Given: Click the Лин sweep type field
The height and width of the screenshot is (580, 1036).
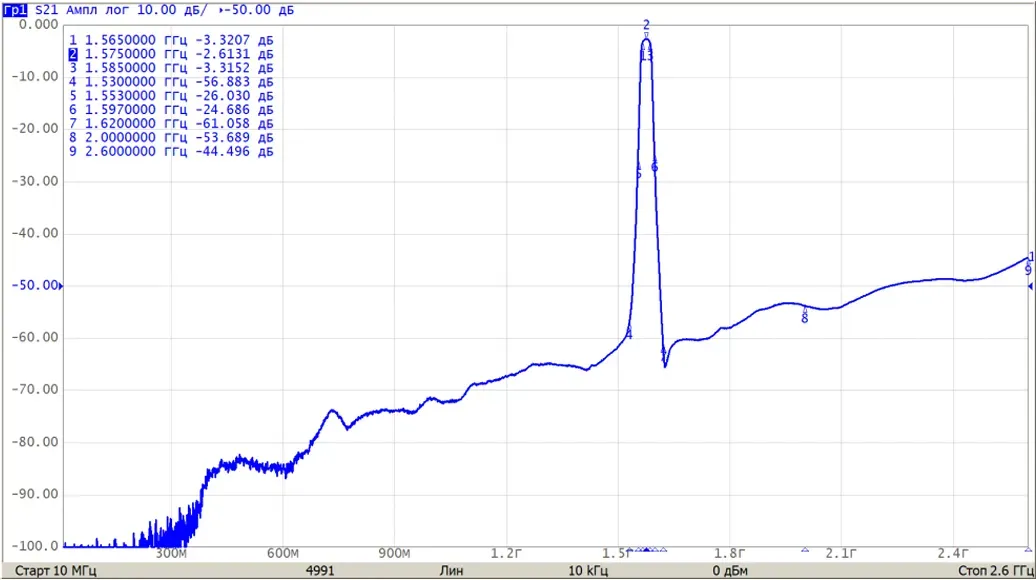Looking at the screenshot, I should 451,571.
